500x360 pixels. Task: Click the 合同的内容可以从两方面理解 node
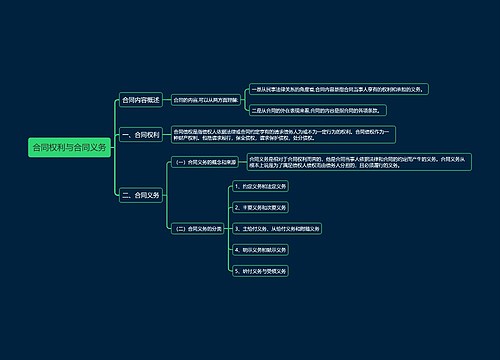pyautogui.click(x=206, y=100)
